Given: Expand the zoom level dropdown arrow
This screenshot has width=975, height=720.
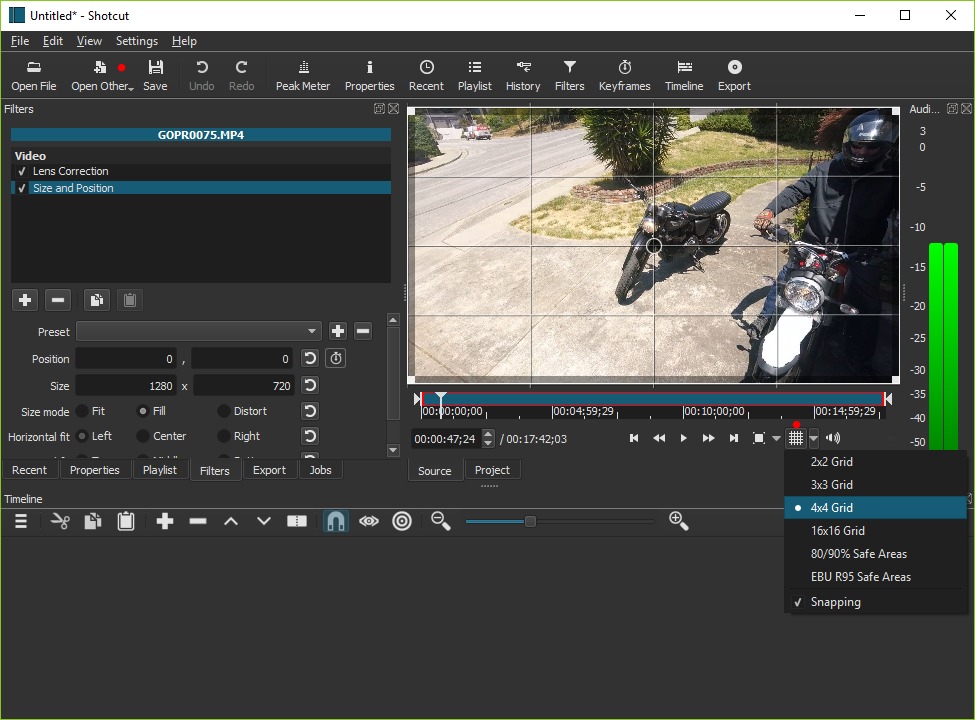Looking at the screenshot, I should click(x=776, y=438).
